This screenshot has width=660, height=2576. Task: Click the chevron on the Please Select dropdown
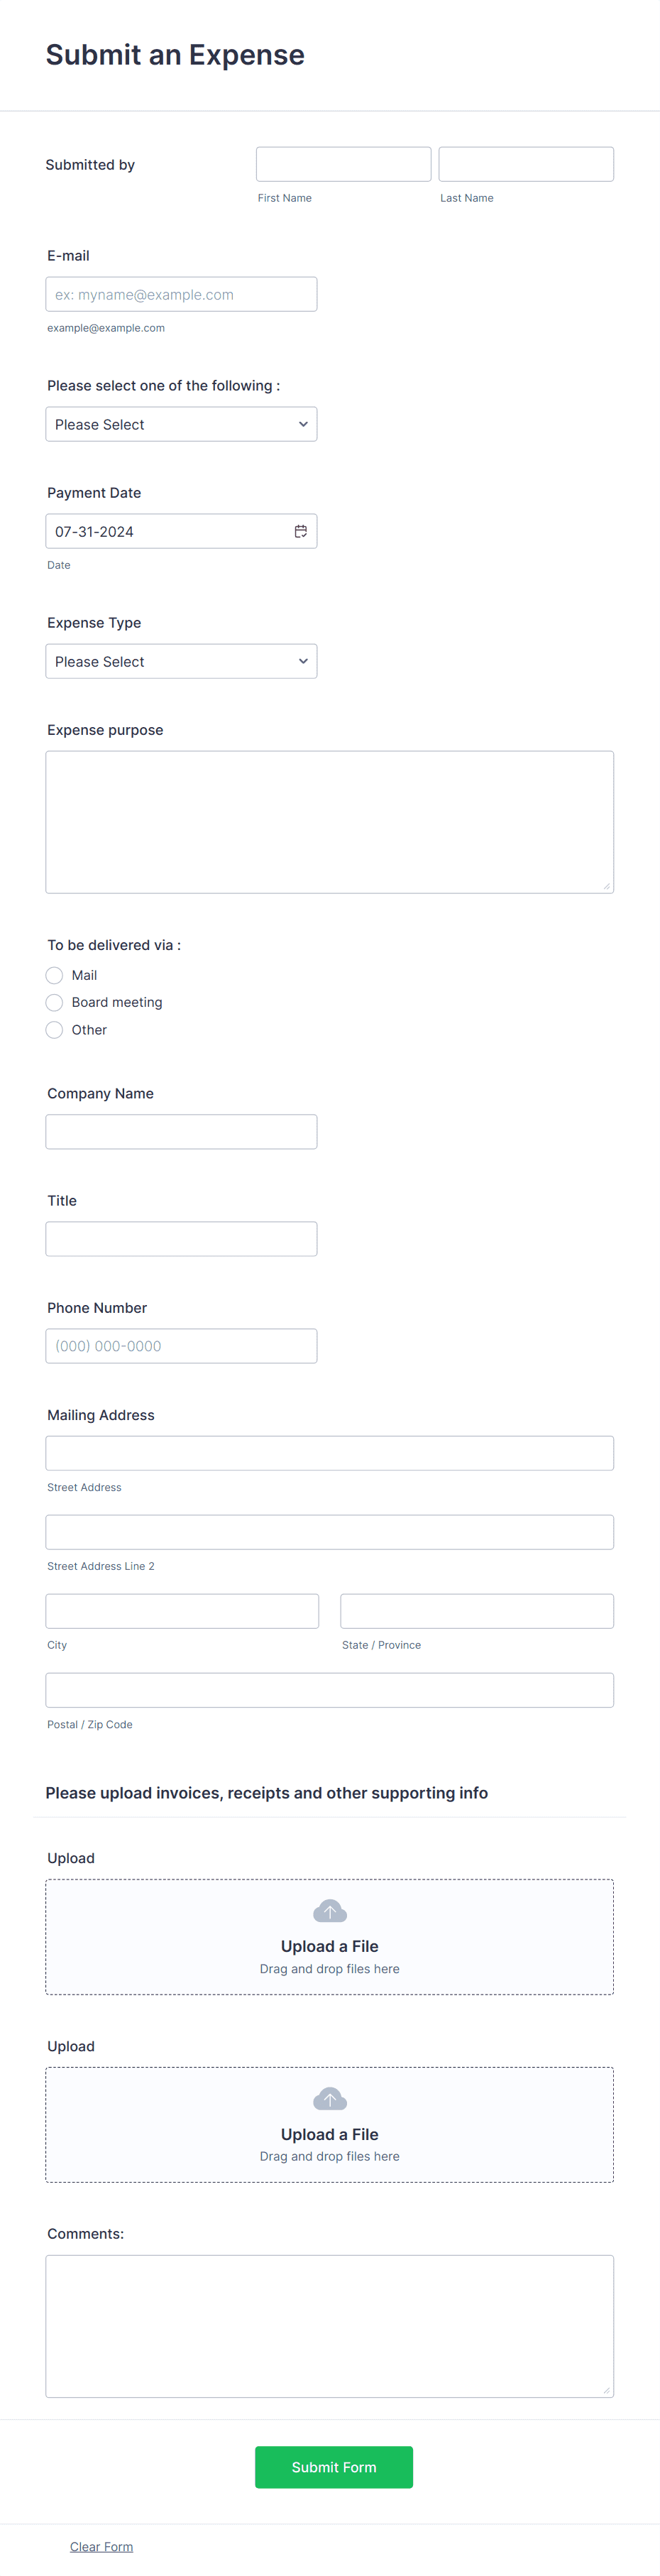(303, 424)
